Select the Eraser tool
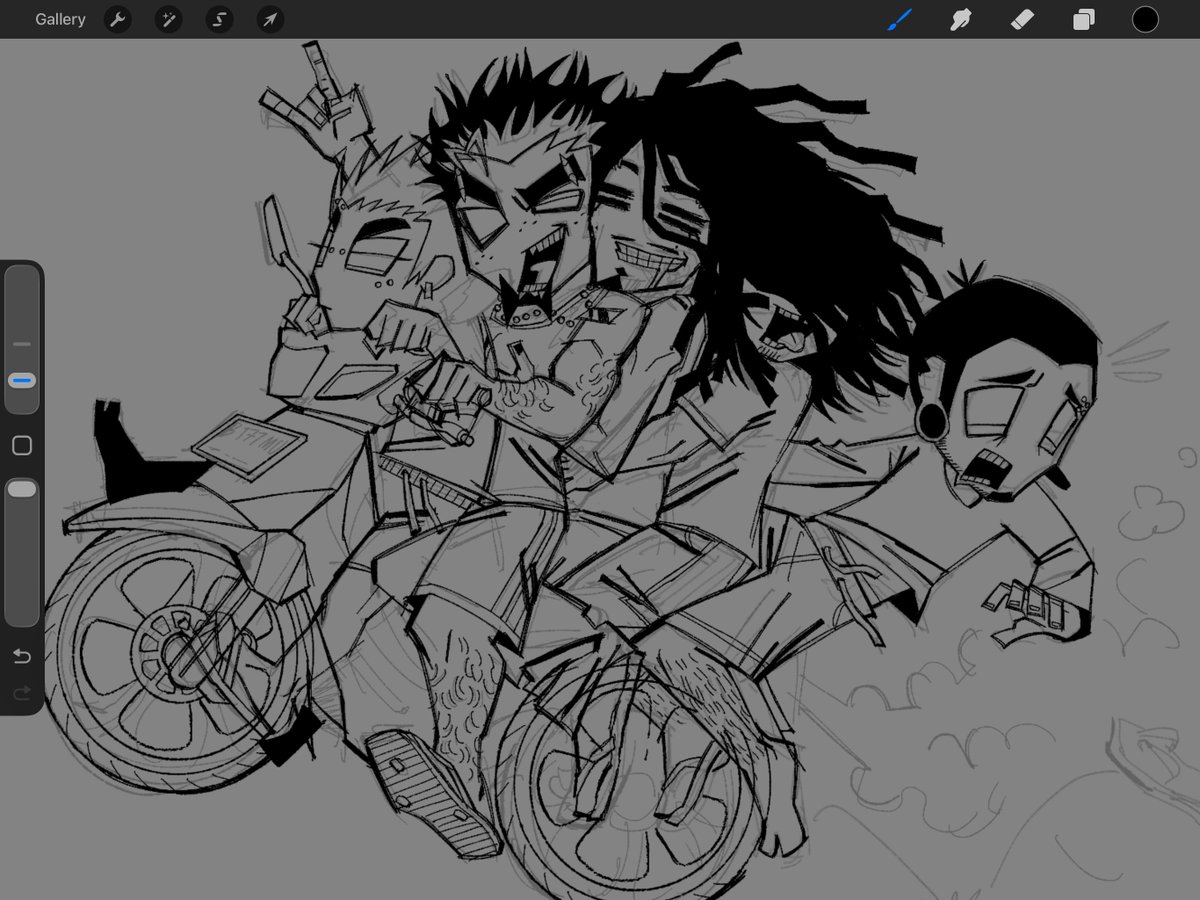This screenshot has width=1200, height=900. coord(1022,19)
